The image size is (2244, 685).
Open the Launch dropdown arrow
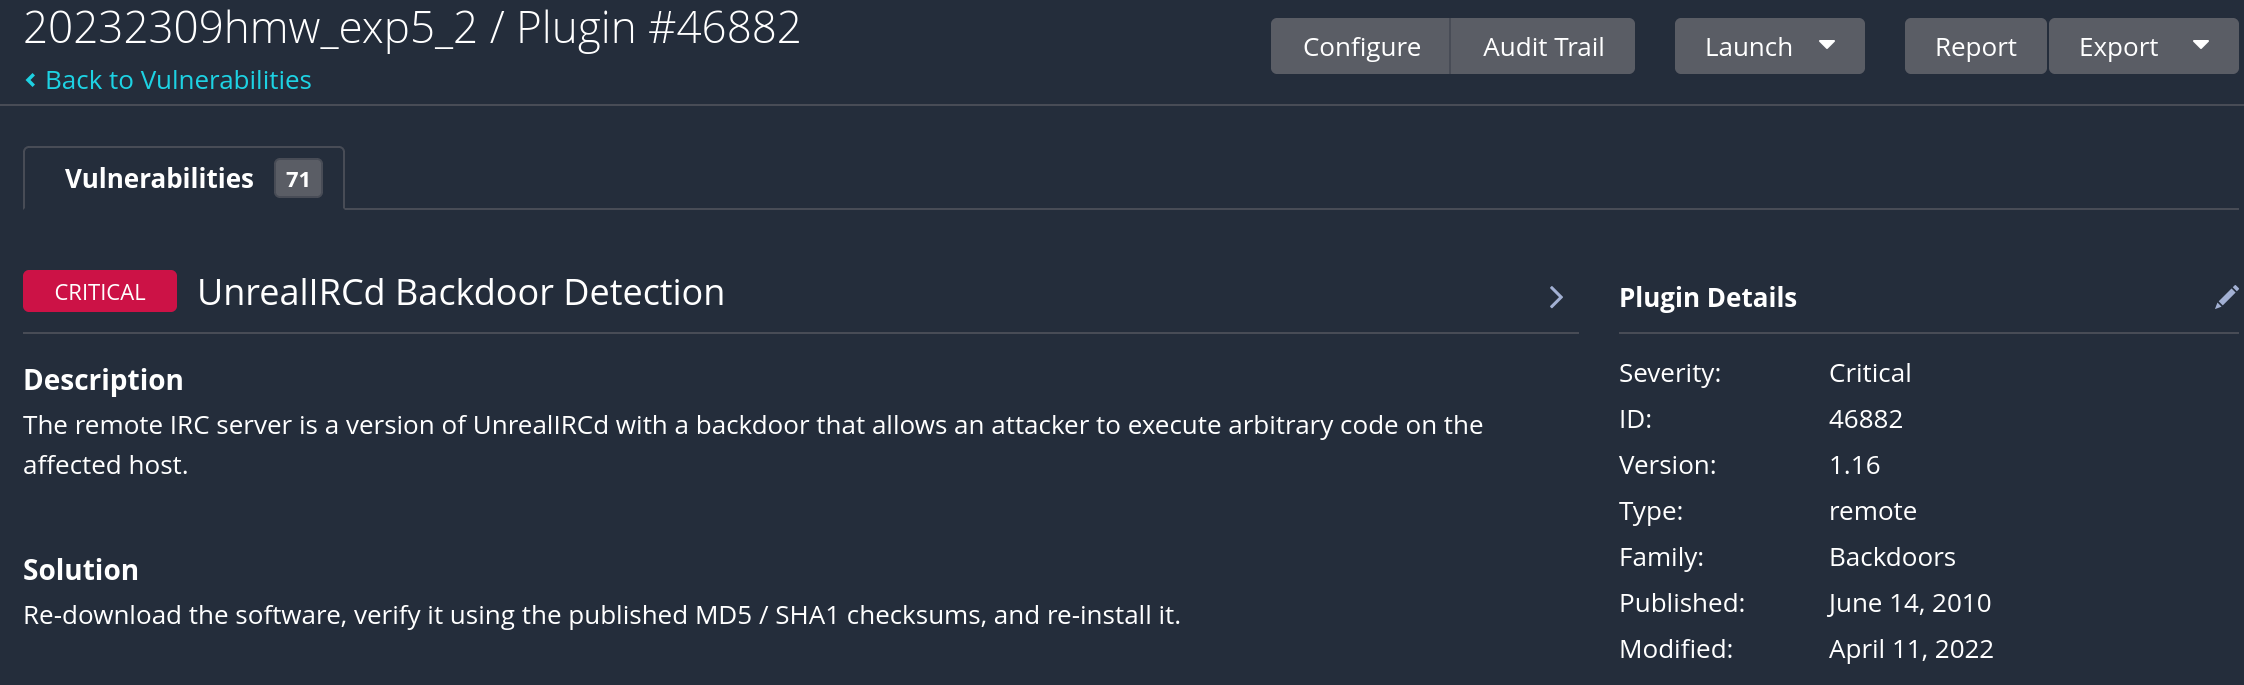coord(1827,45)
